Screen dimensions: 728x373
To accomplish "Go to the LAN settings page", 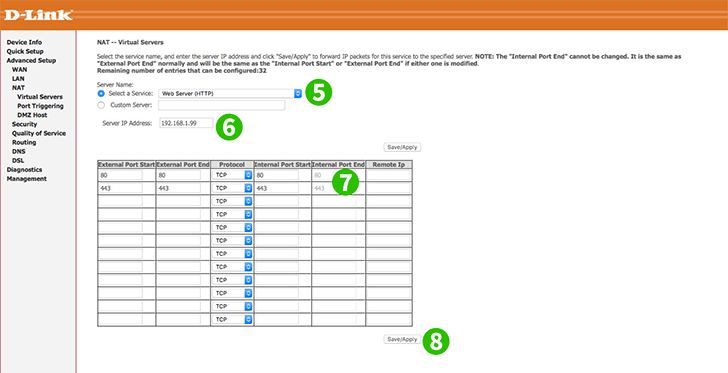I will click(18, 79).
